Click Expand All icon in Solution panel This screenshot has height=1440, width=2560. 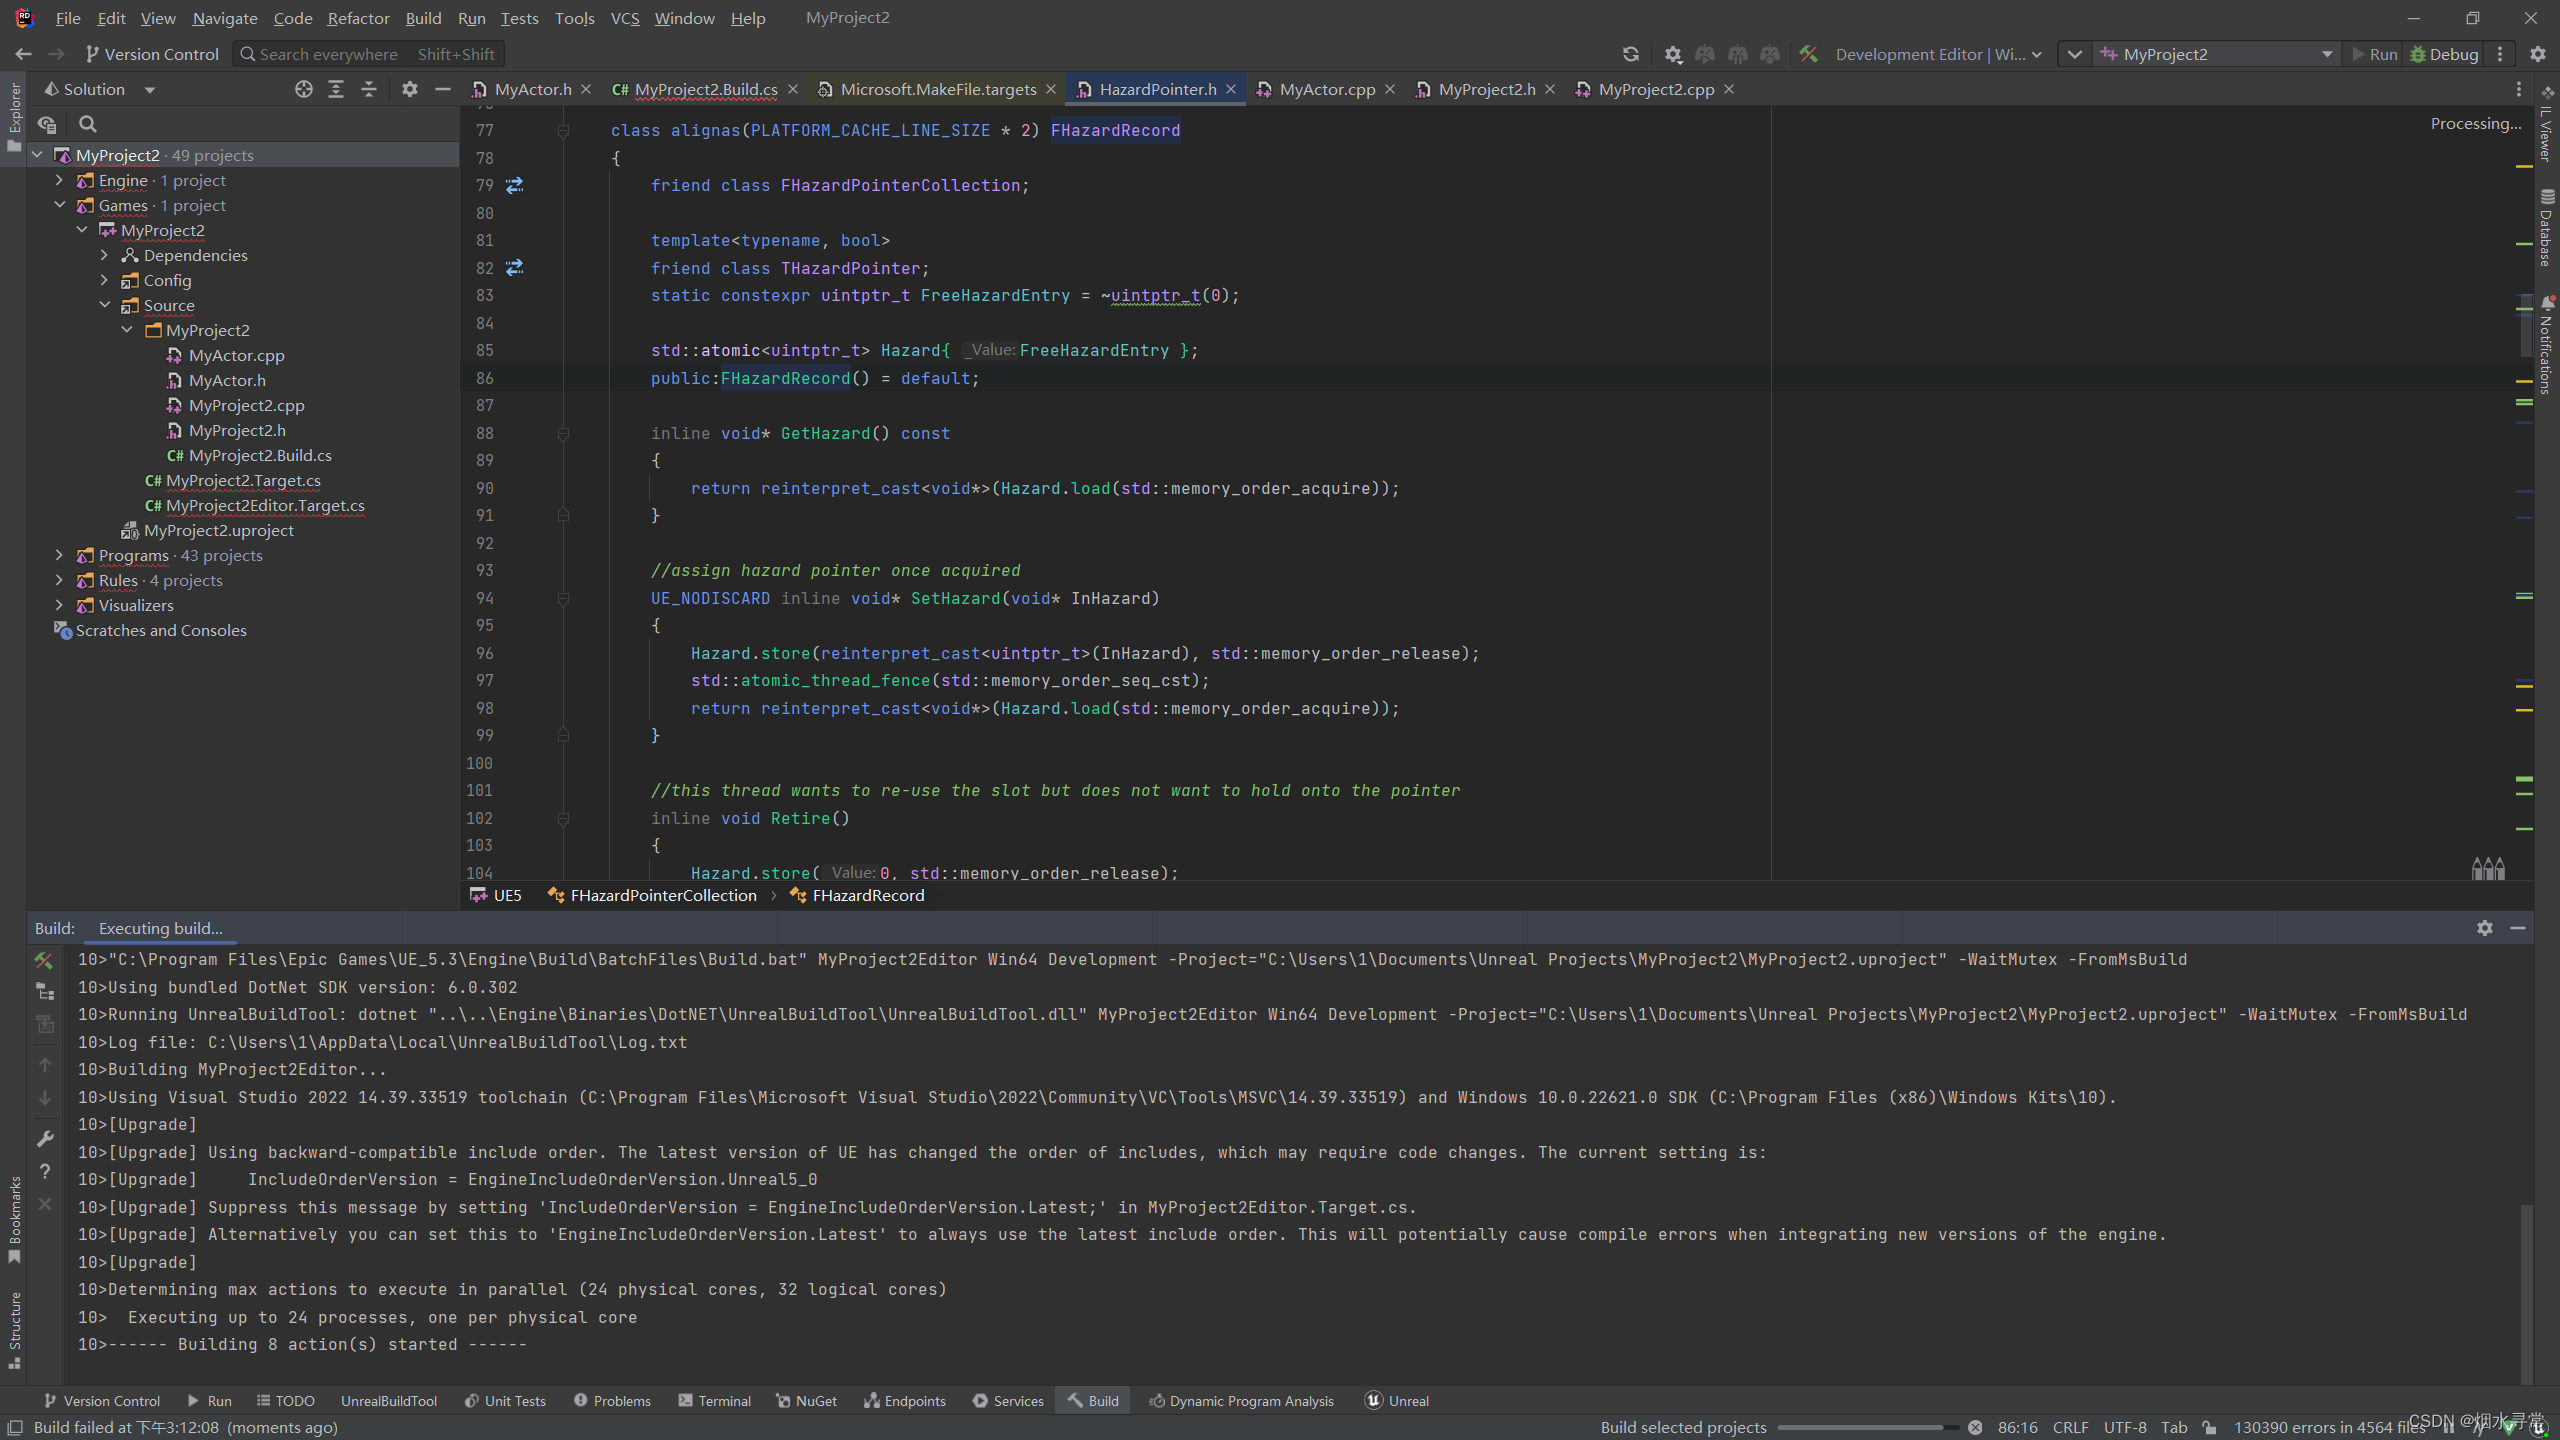click(336, 89)
